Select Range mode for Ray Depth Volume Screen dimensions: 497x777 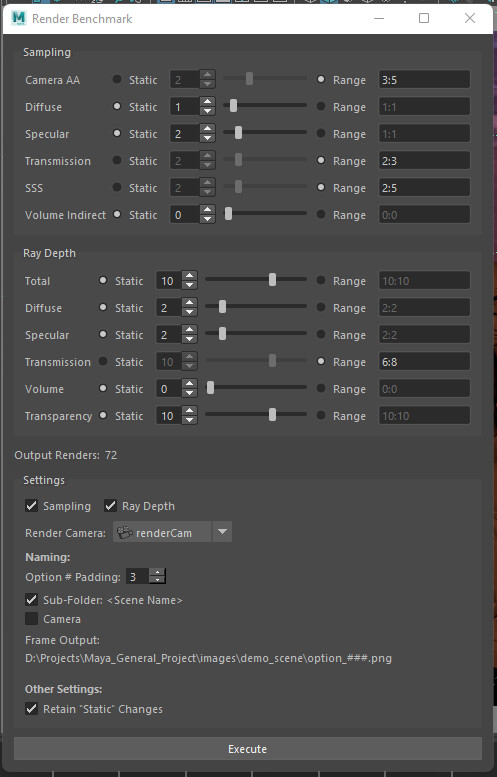click(321, 389)
